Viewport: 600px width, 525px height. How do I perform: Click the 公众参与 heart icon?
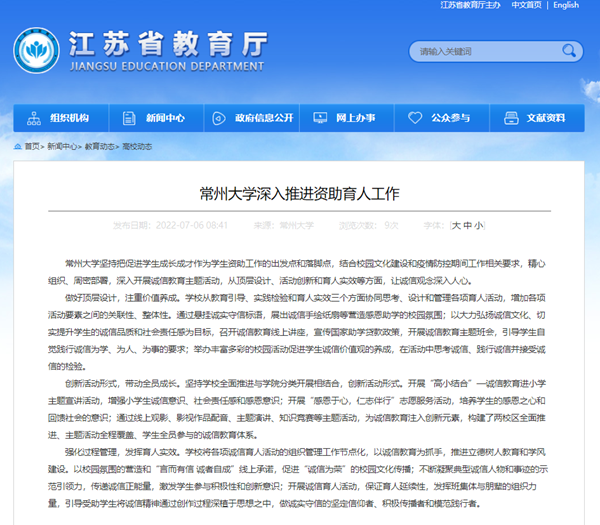[416, 118]
